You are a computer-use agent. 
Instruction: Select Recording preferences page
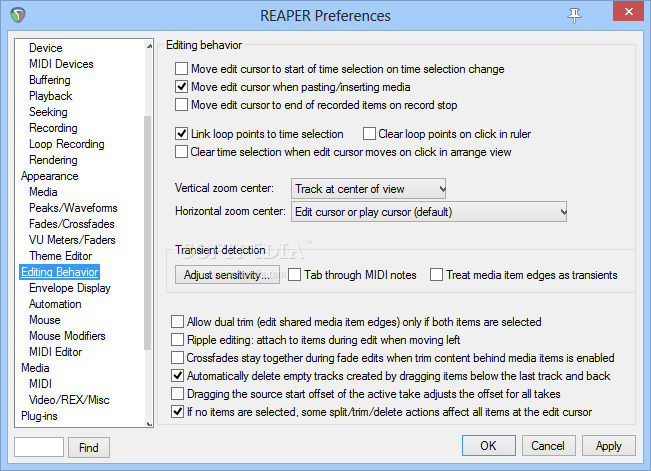53,128
